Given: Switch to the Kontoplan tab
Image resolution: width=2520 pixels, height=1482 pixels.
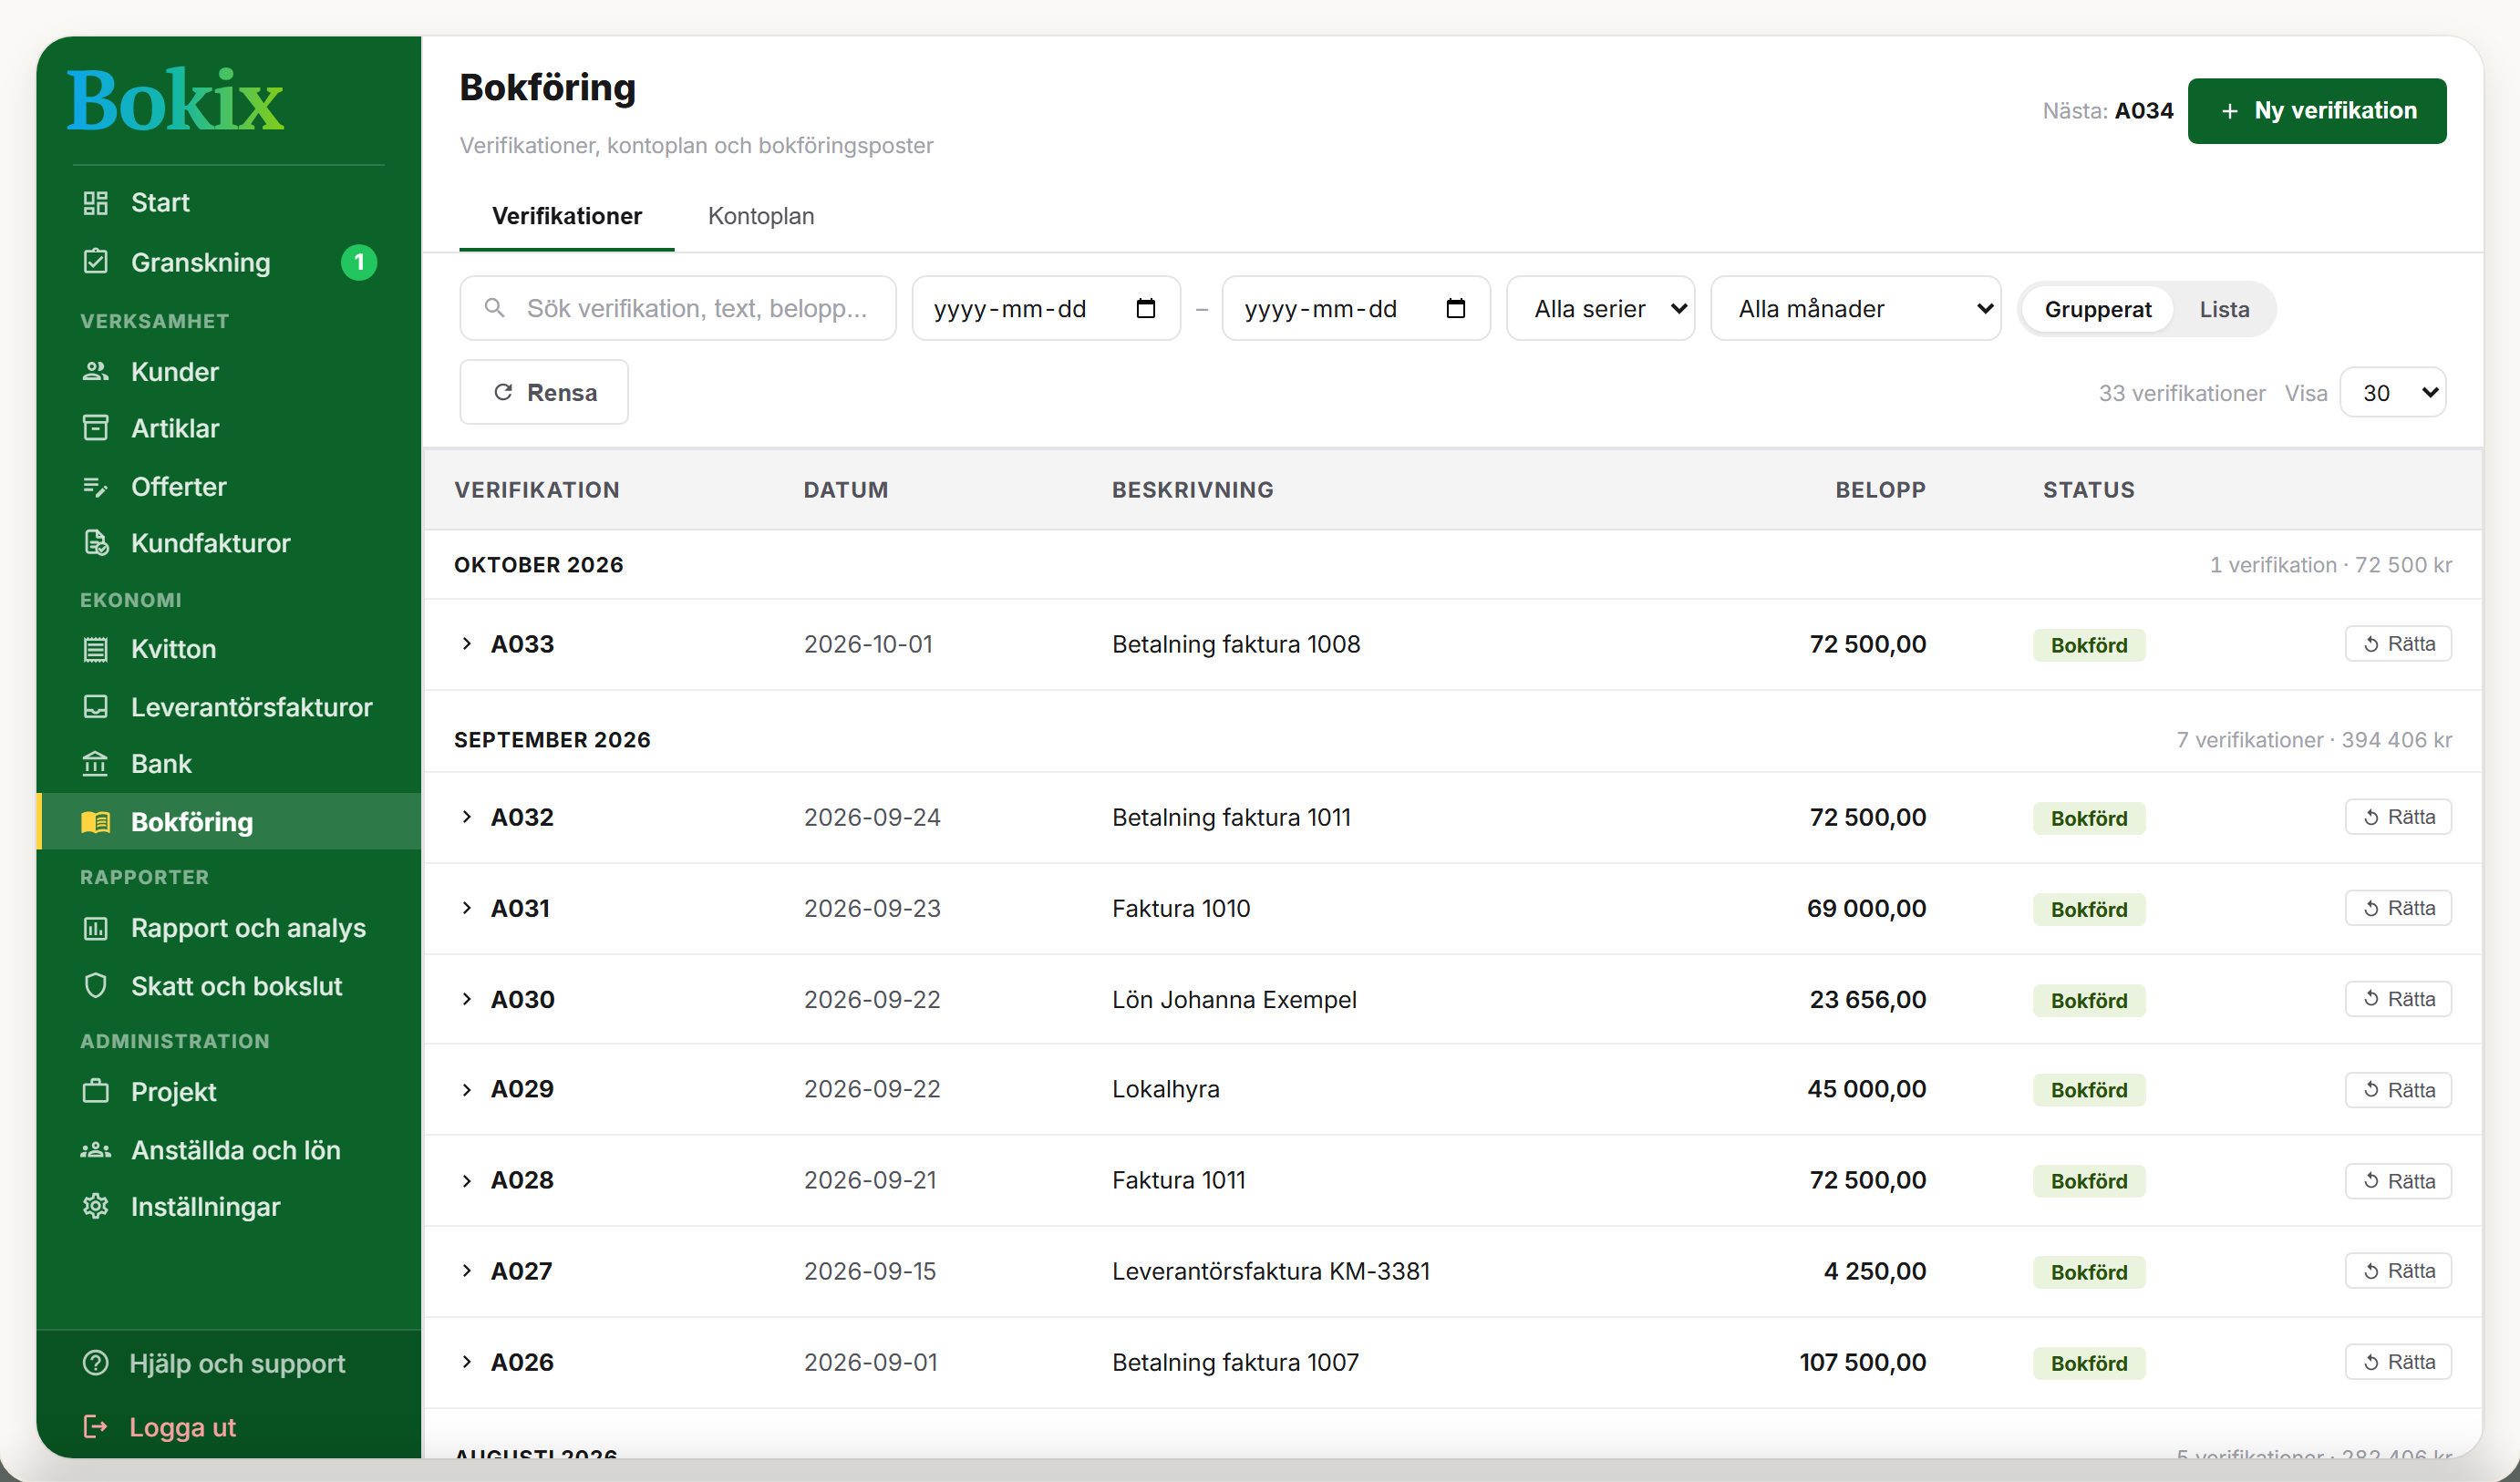Looking at the screenshot, I should (x=761, y=216).
